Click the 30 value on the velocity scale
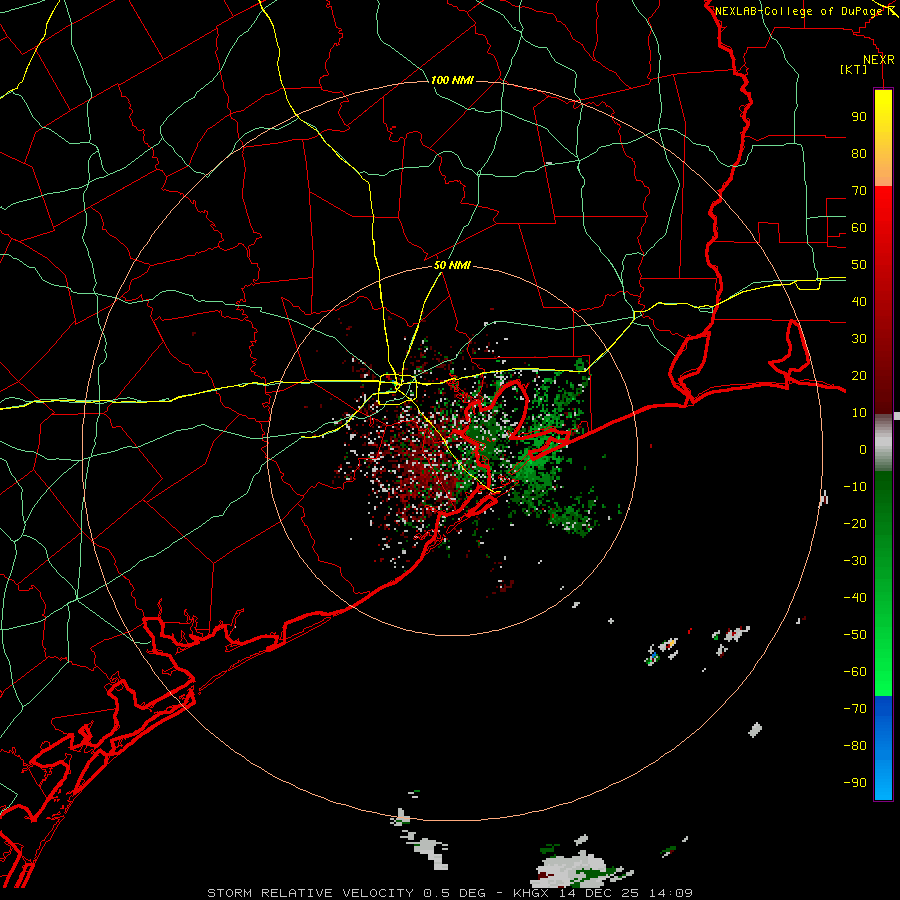 [859, 339]
